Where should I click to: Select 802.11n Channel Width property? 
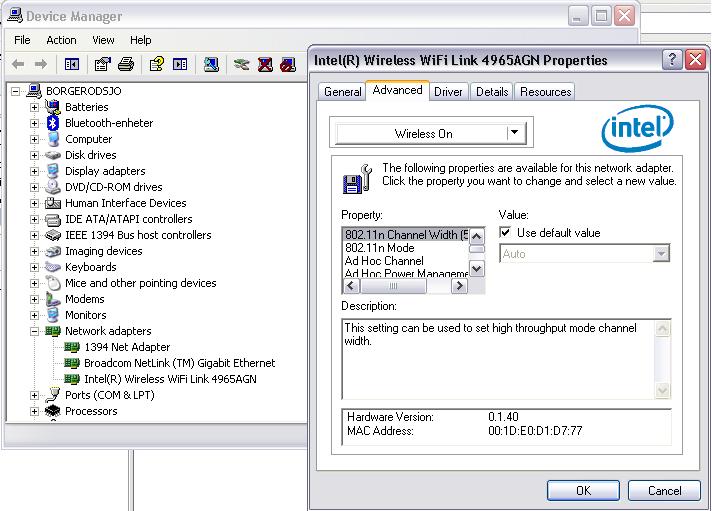[x=405, y=235]
